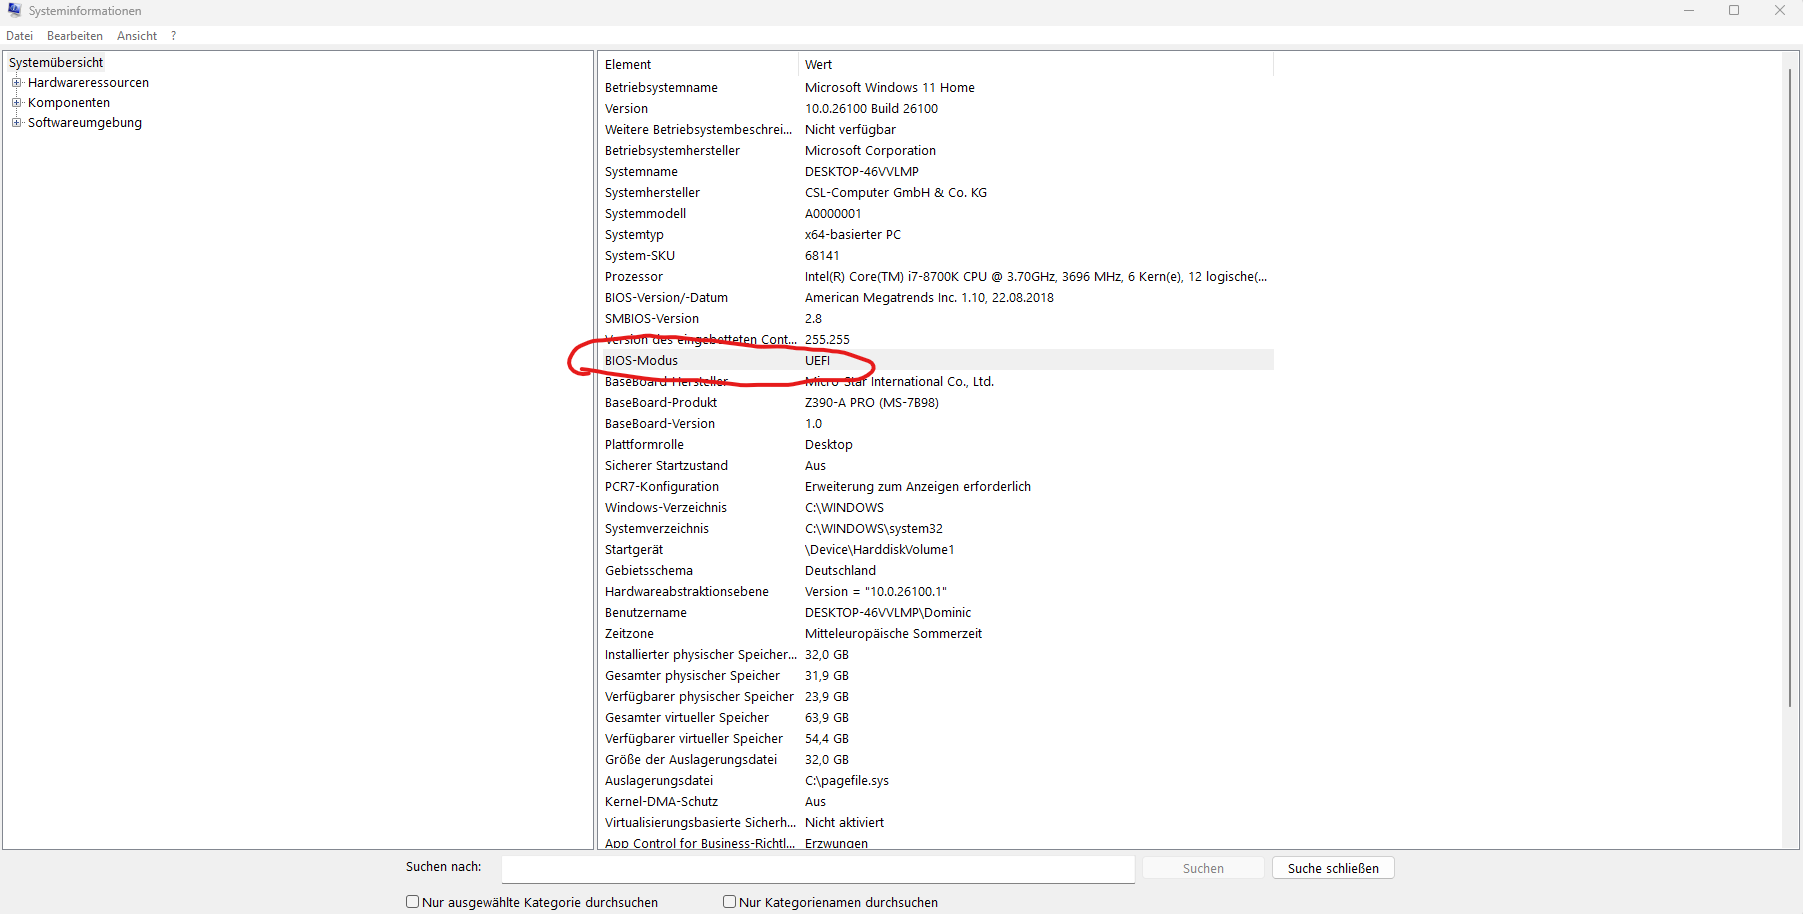Click the Suchen button
The height and width of the screenshot is (914, 1803).
point(1203,869)
